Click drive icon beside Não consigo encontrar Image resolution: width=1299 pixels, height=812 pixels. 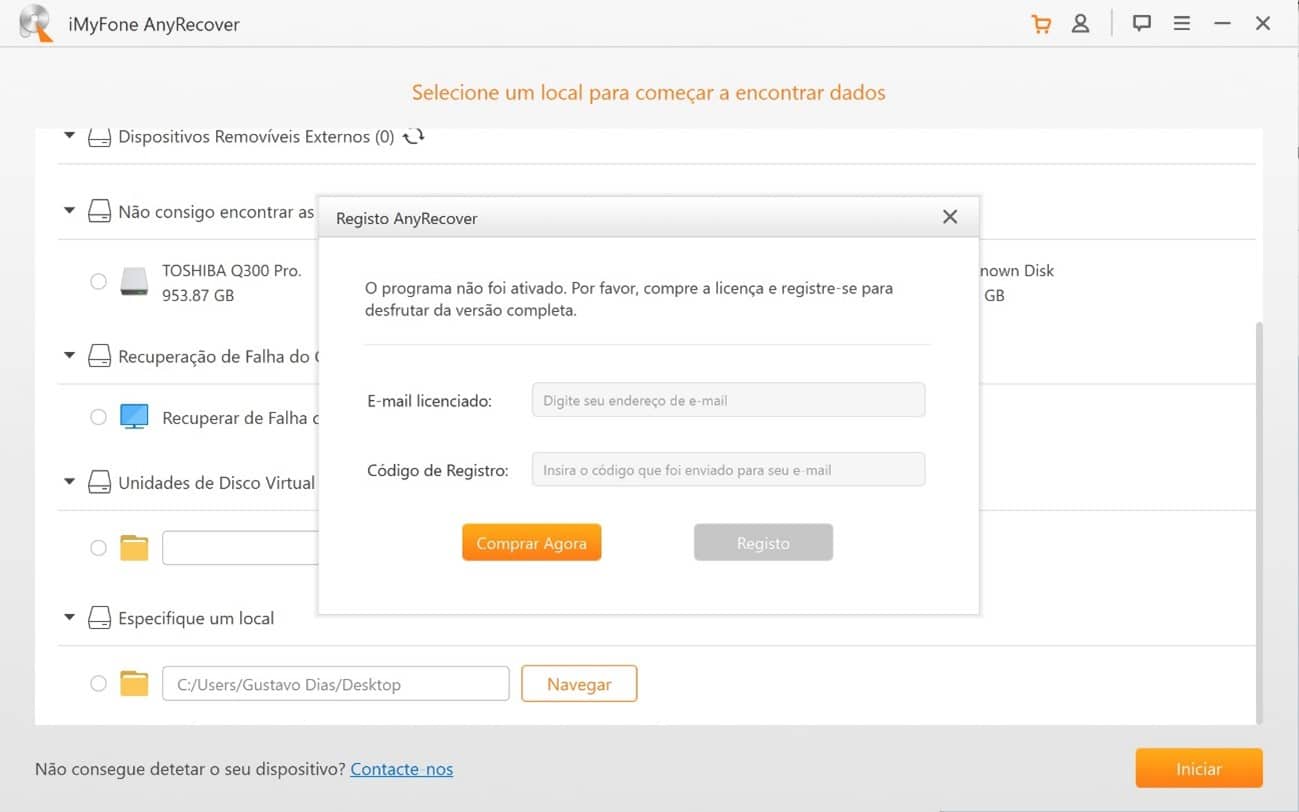click(99, 212)
